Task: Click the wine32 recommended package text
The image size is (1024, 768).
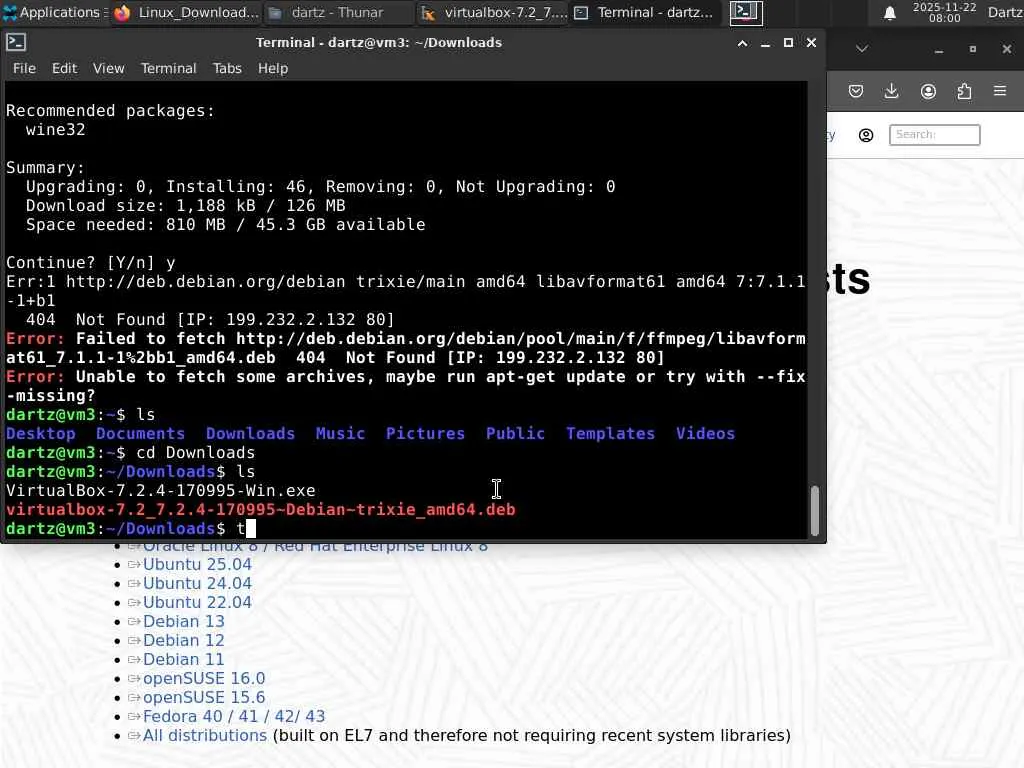Action: 56,129
